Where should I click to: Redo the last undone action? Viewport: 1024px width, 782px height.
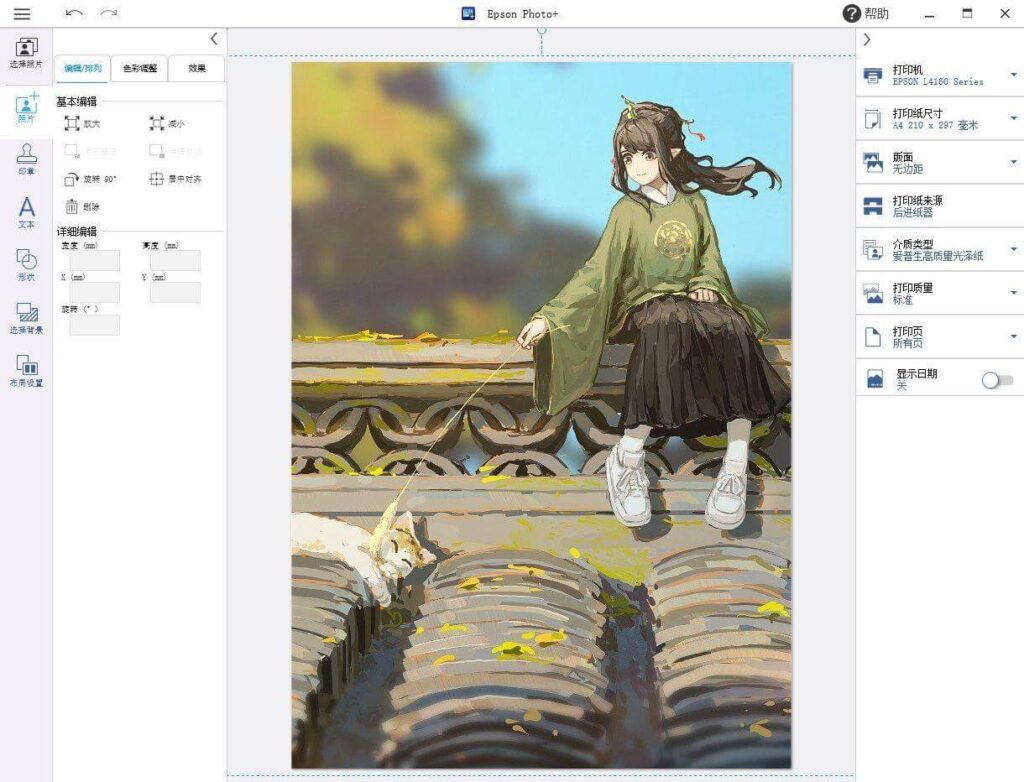(x=109, y=13)
